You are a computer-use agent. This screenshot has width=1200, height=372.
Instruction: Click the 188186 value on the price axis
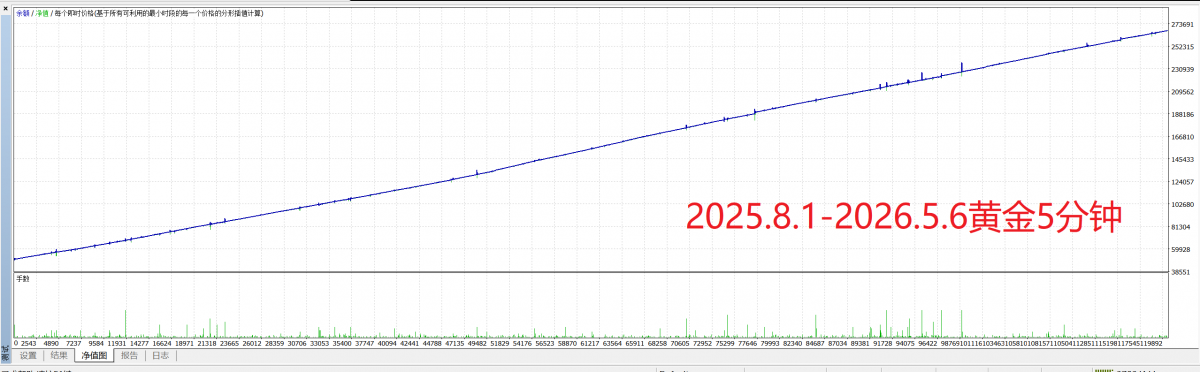click(1184, 115)
